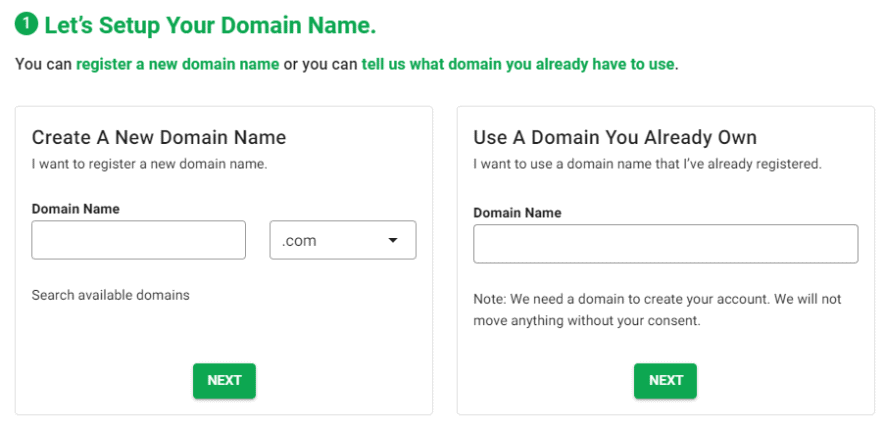Open the .com extension dropdown
The image size is (884, 428).
coord(342,240)
